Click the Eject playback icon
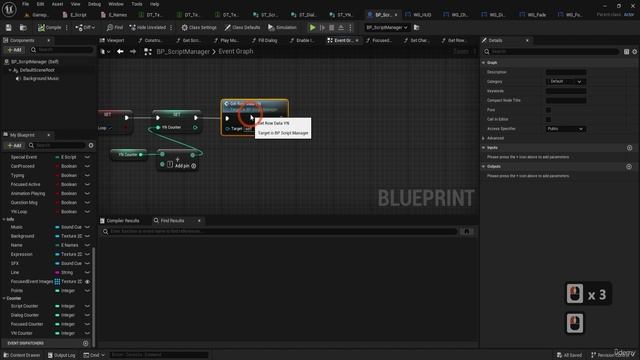Screen dimensions: 640x360 click(341, 27)
